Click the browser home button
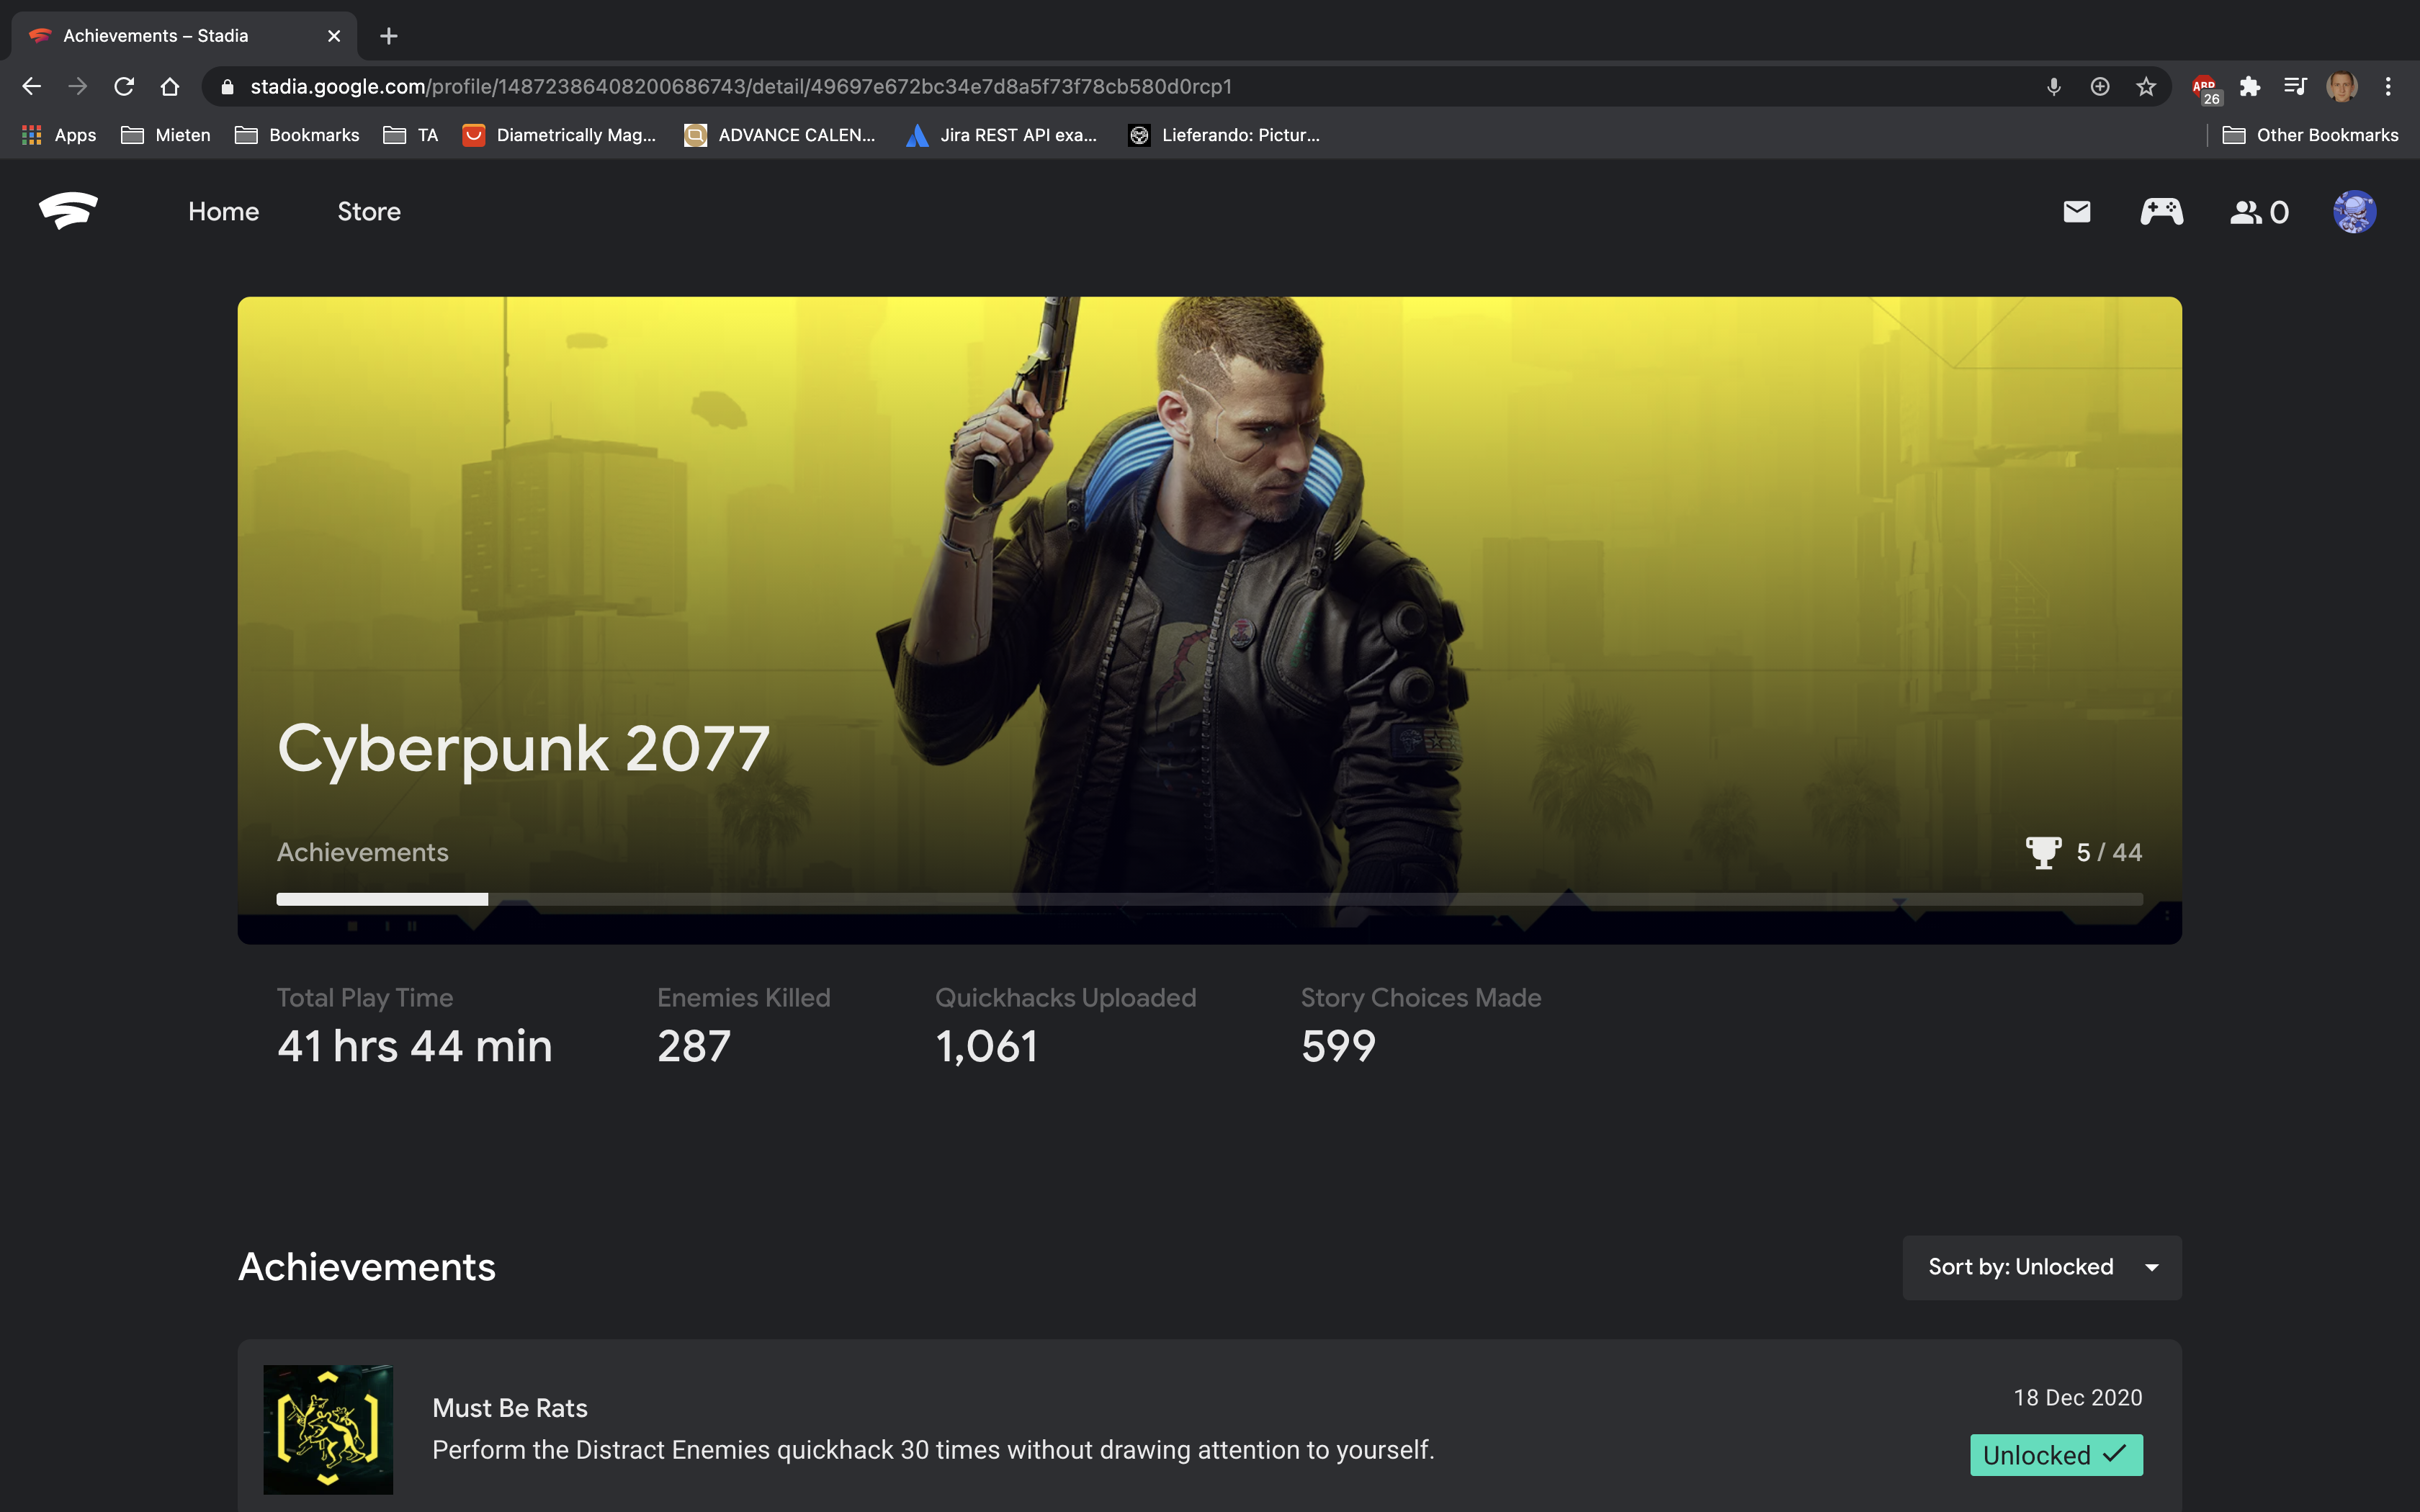The height and width of the screenshot is (1512, 2420). [x=170, y=87]
